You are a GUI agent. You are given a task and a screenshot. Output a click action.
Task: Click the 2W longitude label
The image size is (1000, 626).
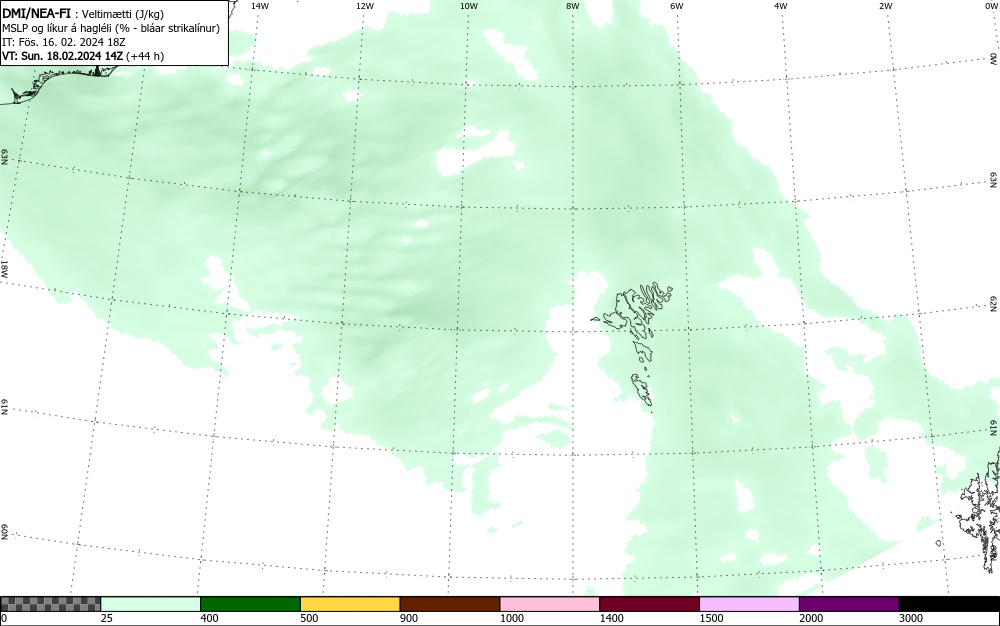pos(885,6)
